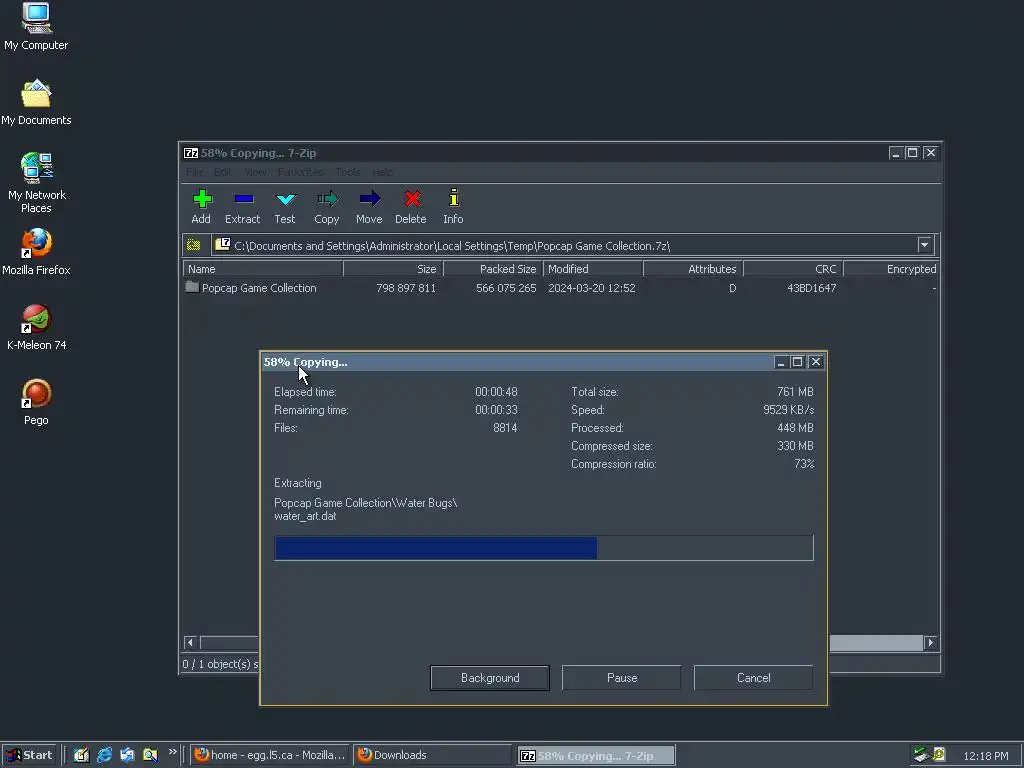Click the Extract toolbar icon
The image size is (1024, 768).
242,206
